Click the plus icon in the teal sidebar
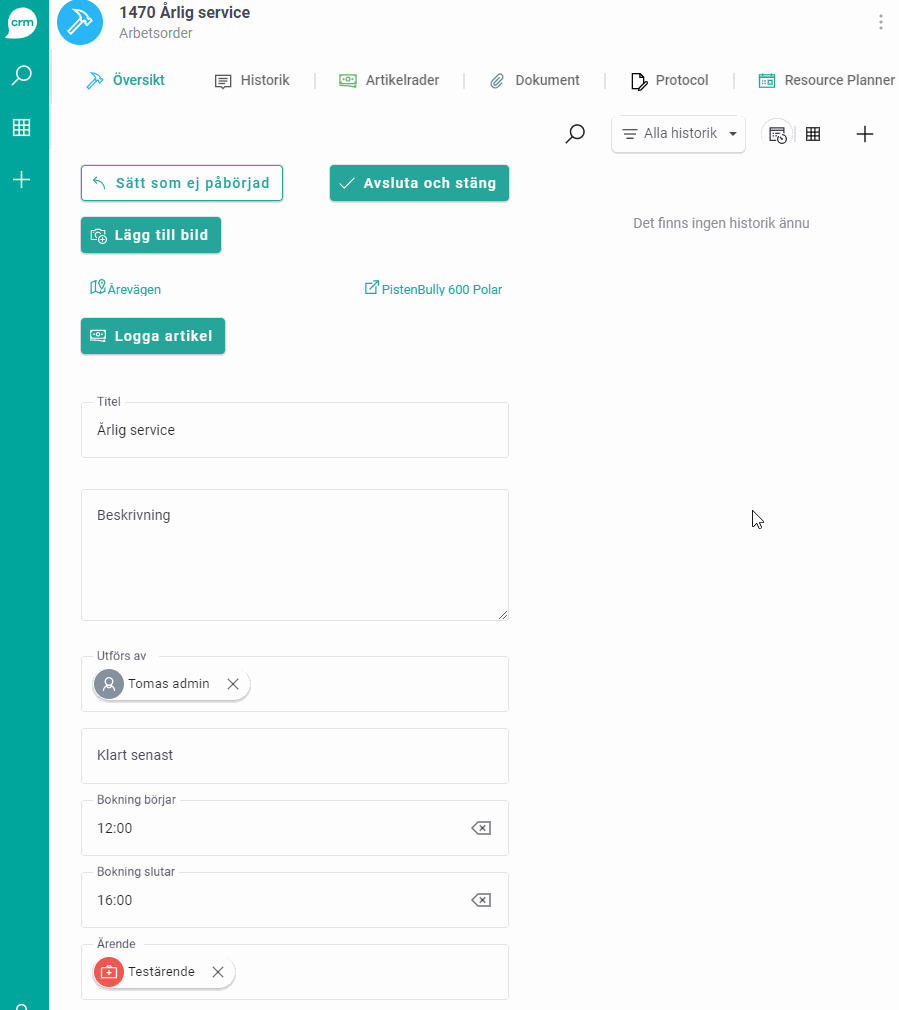The height and width of the screenshot is (1010, 899). coord(22,180)
